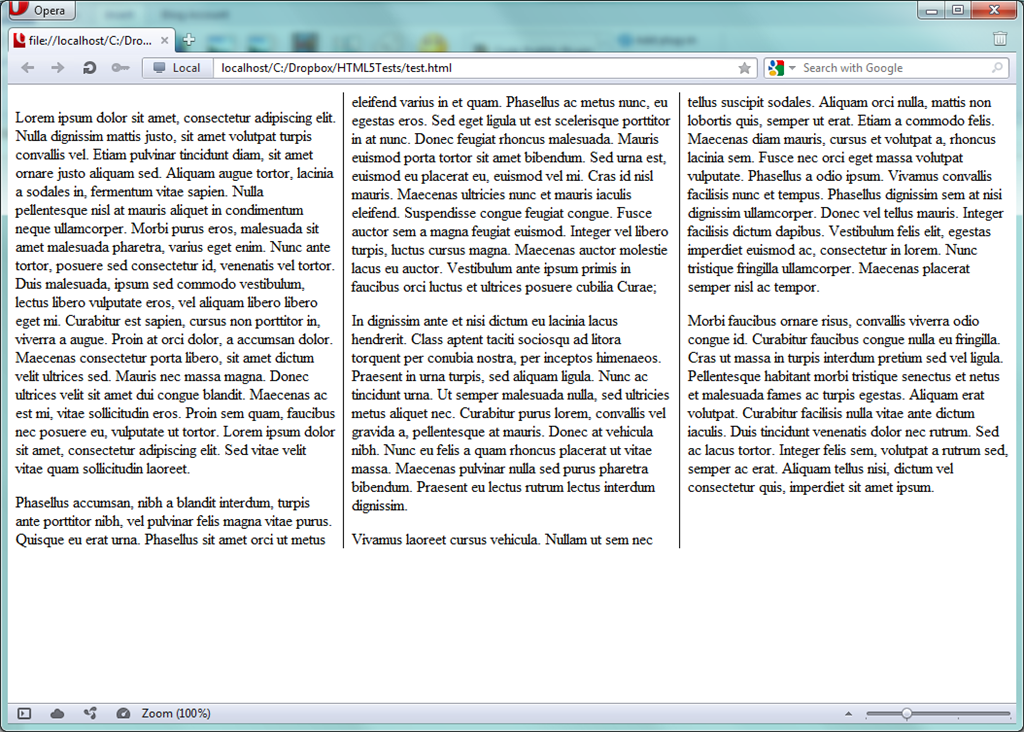
Task: Open Opera Unite sharing icon
Action: (x=90, y=713)
